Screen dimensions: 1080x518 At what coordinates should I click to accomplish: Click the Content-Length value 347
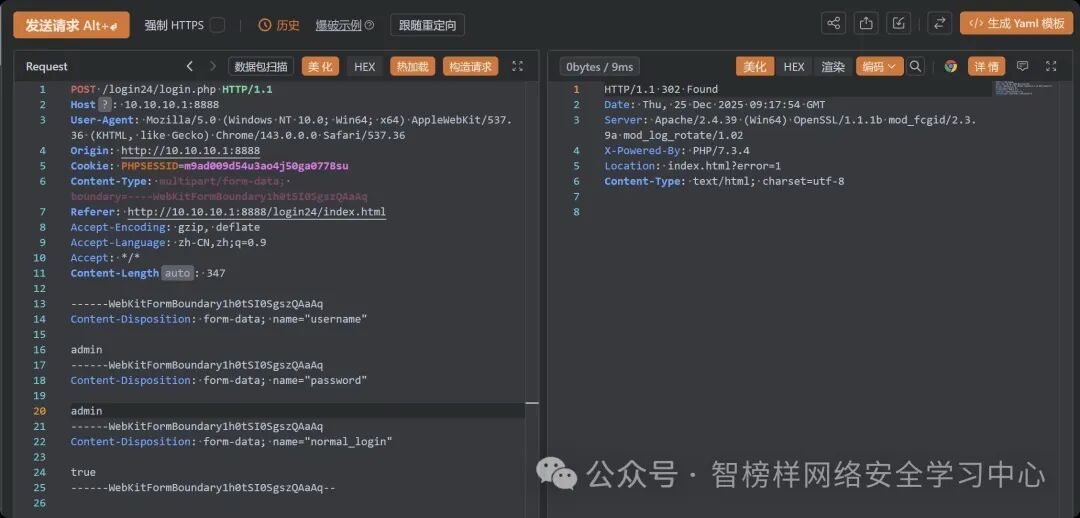pos(216,273)
